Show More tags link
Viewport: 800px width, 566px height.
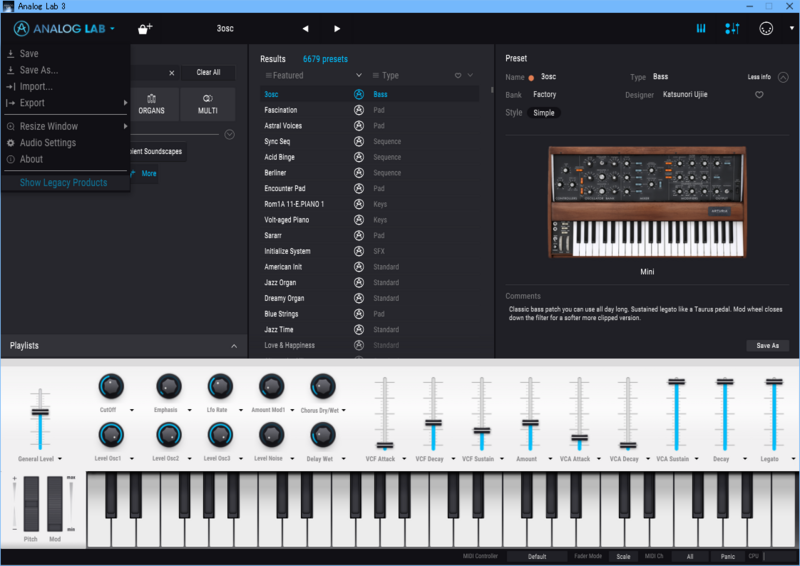click(x=148, y=174)
